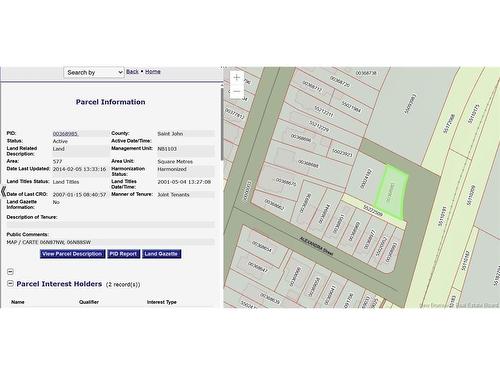Go Back via the Back link
Image resolution: width=500 pixels, height=375 pixels.
tap(132, 72)
